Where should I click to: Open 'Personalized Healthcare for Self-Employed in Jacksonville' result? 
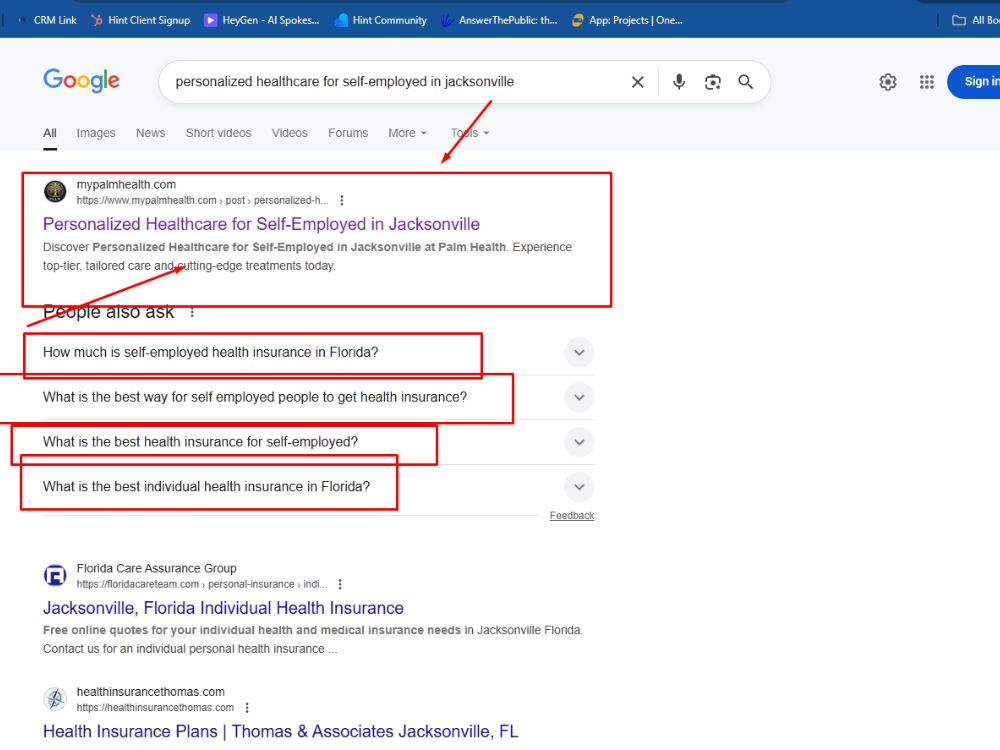pyautogui.click(x=261, y=224)
